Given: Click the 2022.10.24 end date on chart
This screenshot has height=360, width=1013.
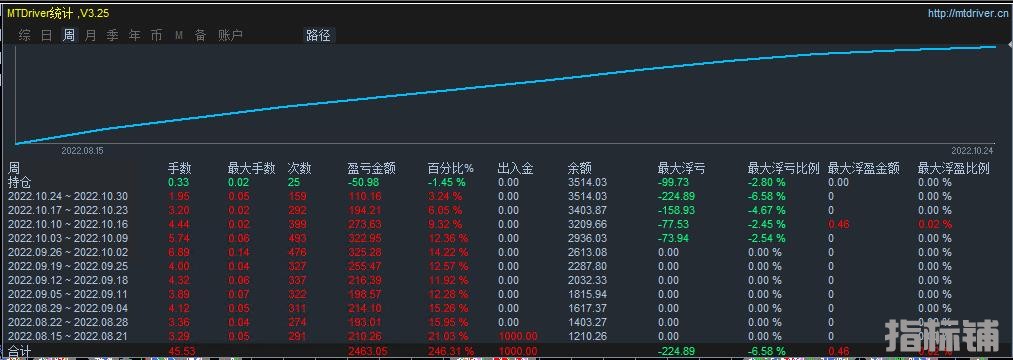Looking at the screenshot, I should pos(972,151).
